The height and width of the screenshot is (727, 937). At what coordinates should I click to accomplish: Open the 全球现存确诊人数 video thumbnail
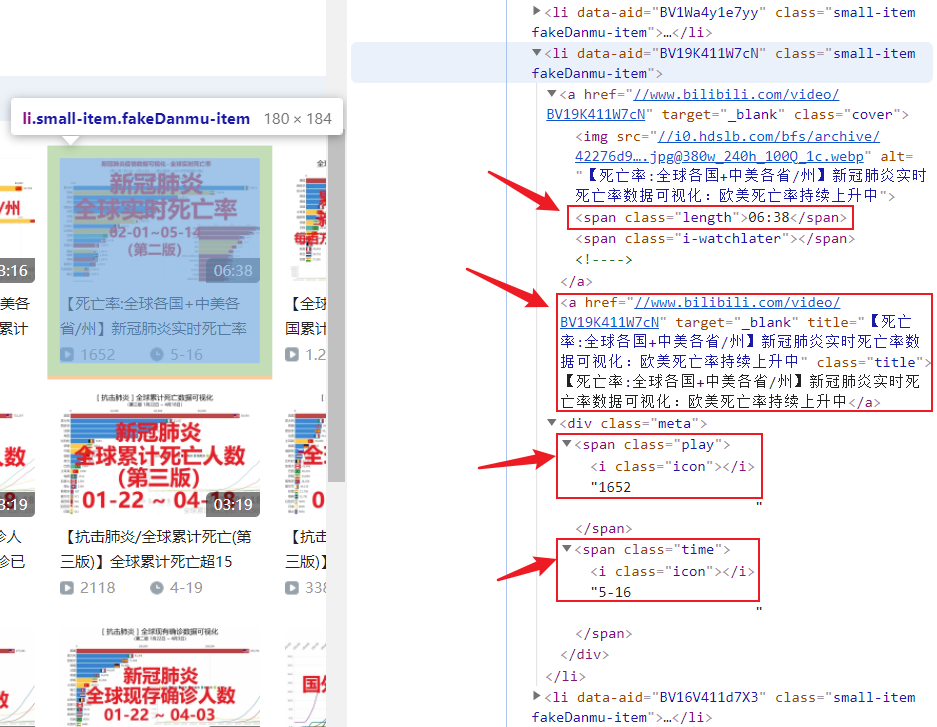pos(160,676)
